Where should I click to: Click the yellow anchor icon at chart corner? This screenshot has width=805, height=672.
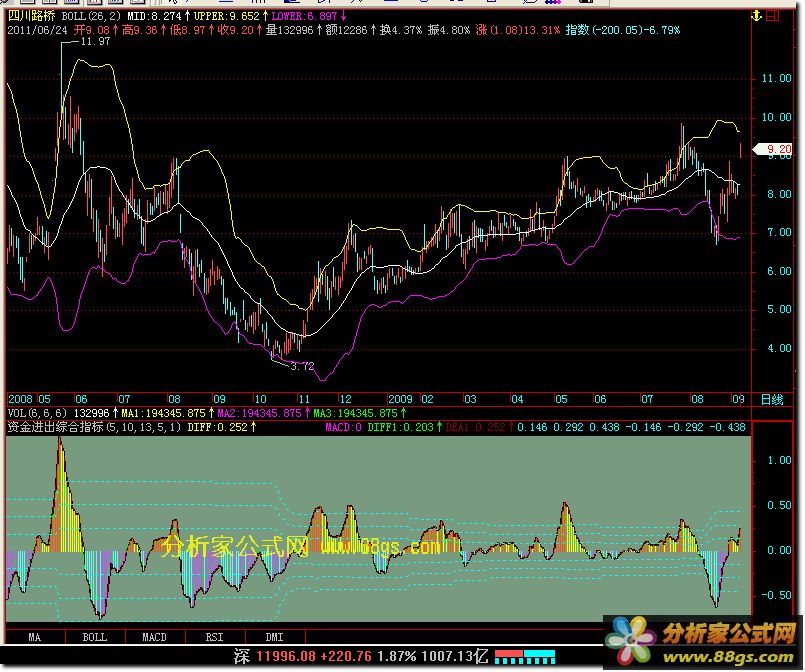point(756,16)
